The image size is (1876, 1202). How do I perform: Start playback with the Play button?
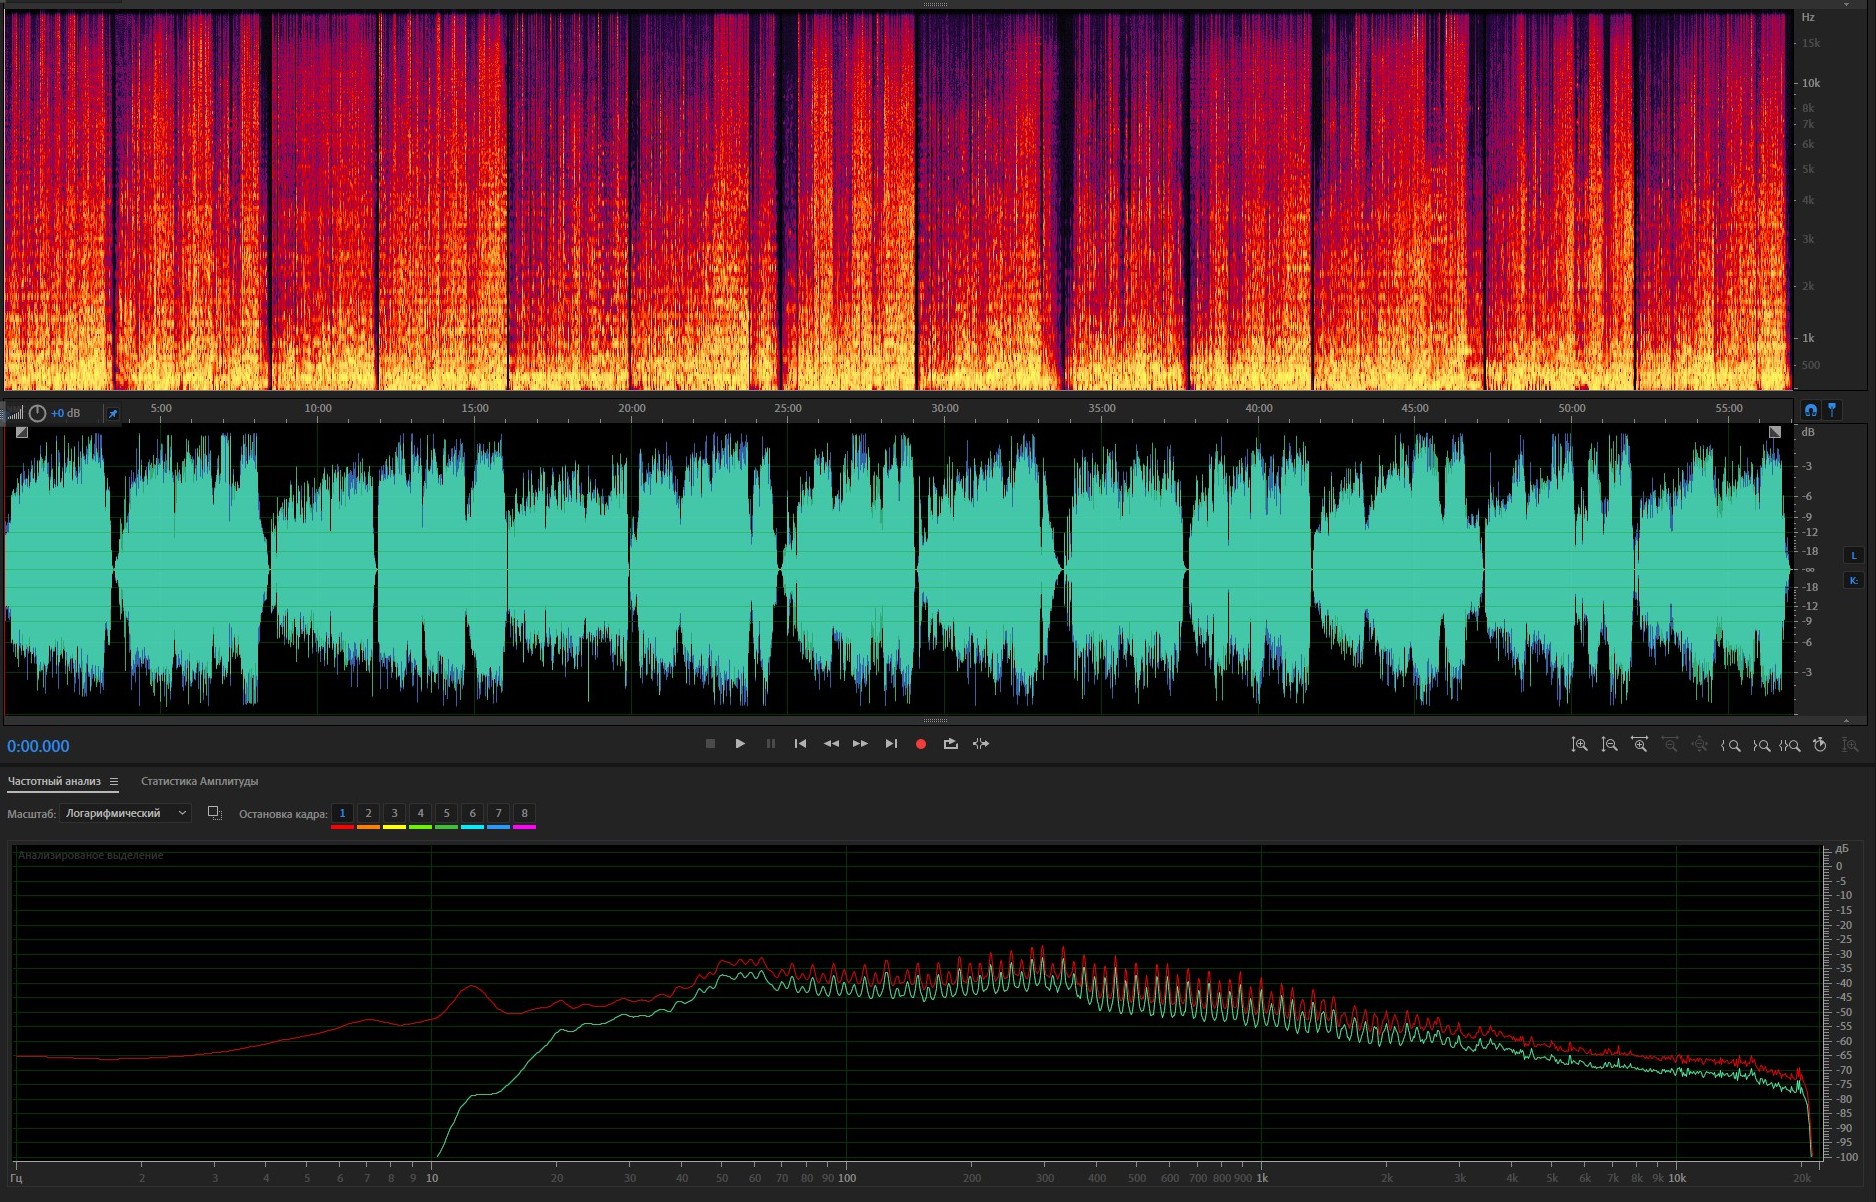point(740,744)
